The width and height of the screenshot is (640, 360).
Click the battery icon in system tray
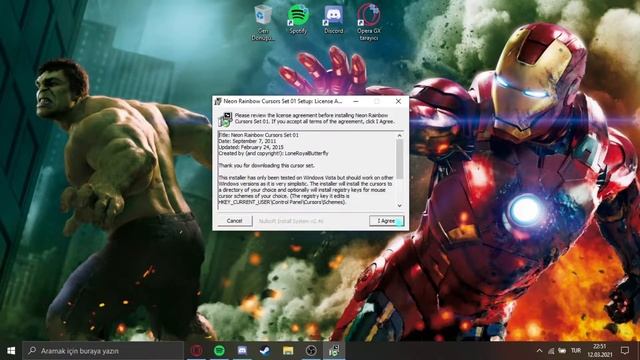[x=562, y=351]
